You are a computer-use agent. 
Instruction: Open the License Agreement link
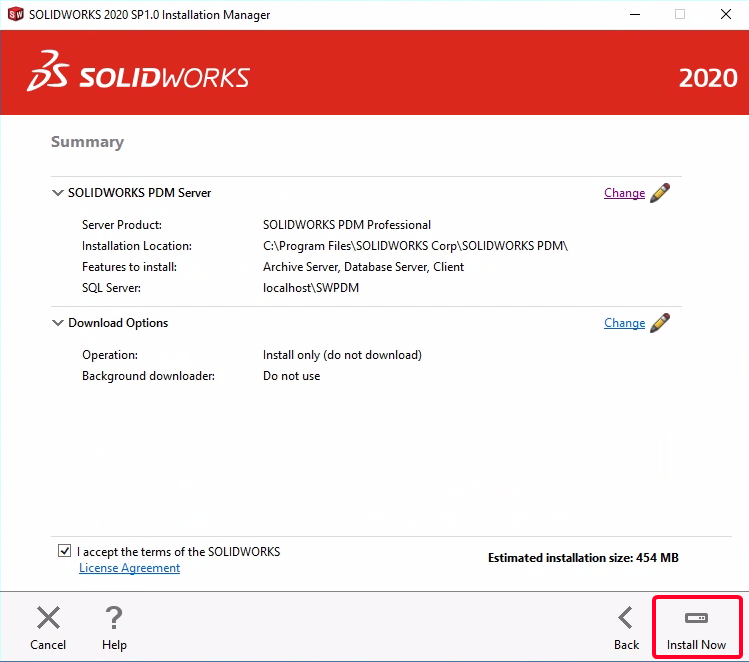pos(129,568)
